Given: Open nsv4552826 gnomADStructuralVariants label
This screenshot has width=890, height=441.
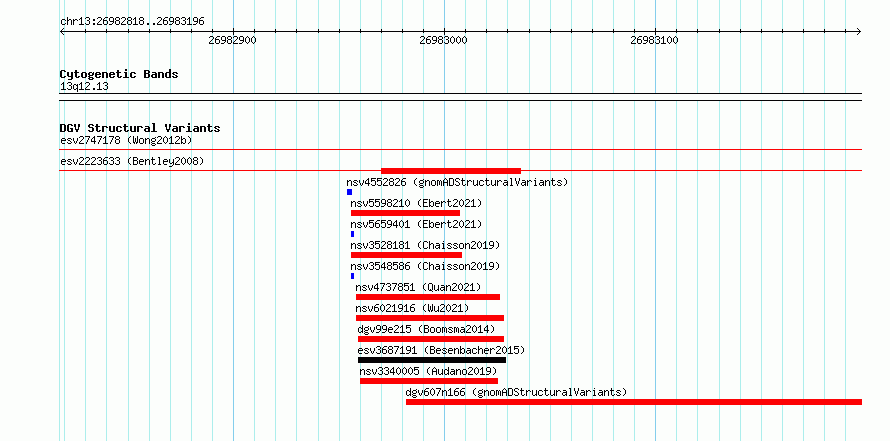Looking at the screenshot, I should pyautogui.click(x=457, y=182).
